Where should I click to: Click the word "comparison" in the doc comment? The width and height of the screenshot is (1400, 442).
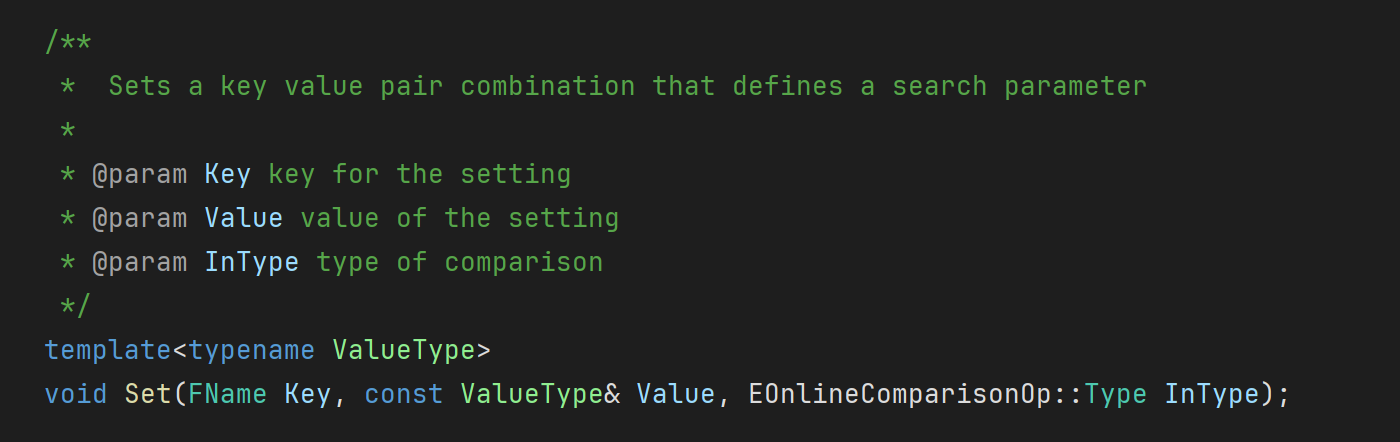coord(524,262)
